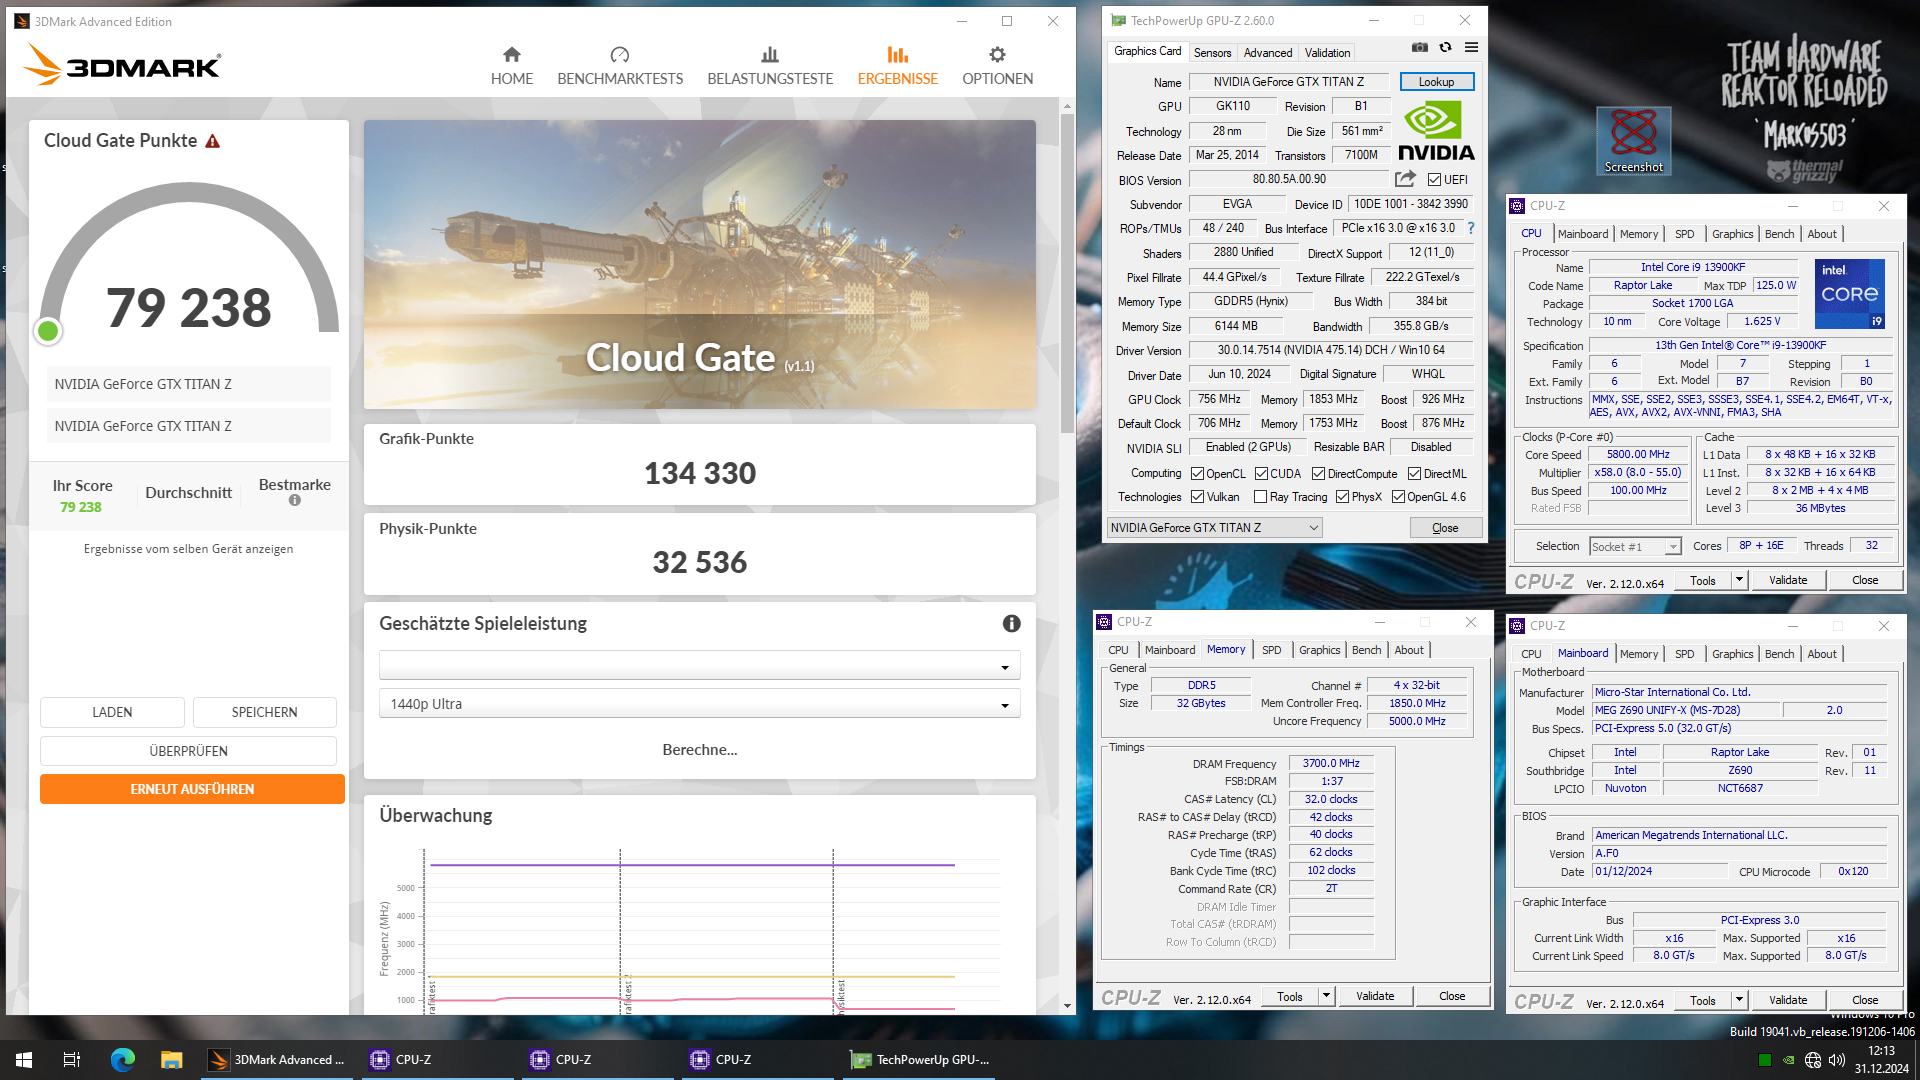Viewport: 1920px width, 1080px height.
Task: Click the scroll down arrow in 3DMark
Action: coord(1067,1006)
